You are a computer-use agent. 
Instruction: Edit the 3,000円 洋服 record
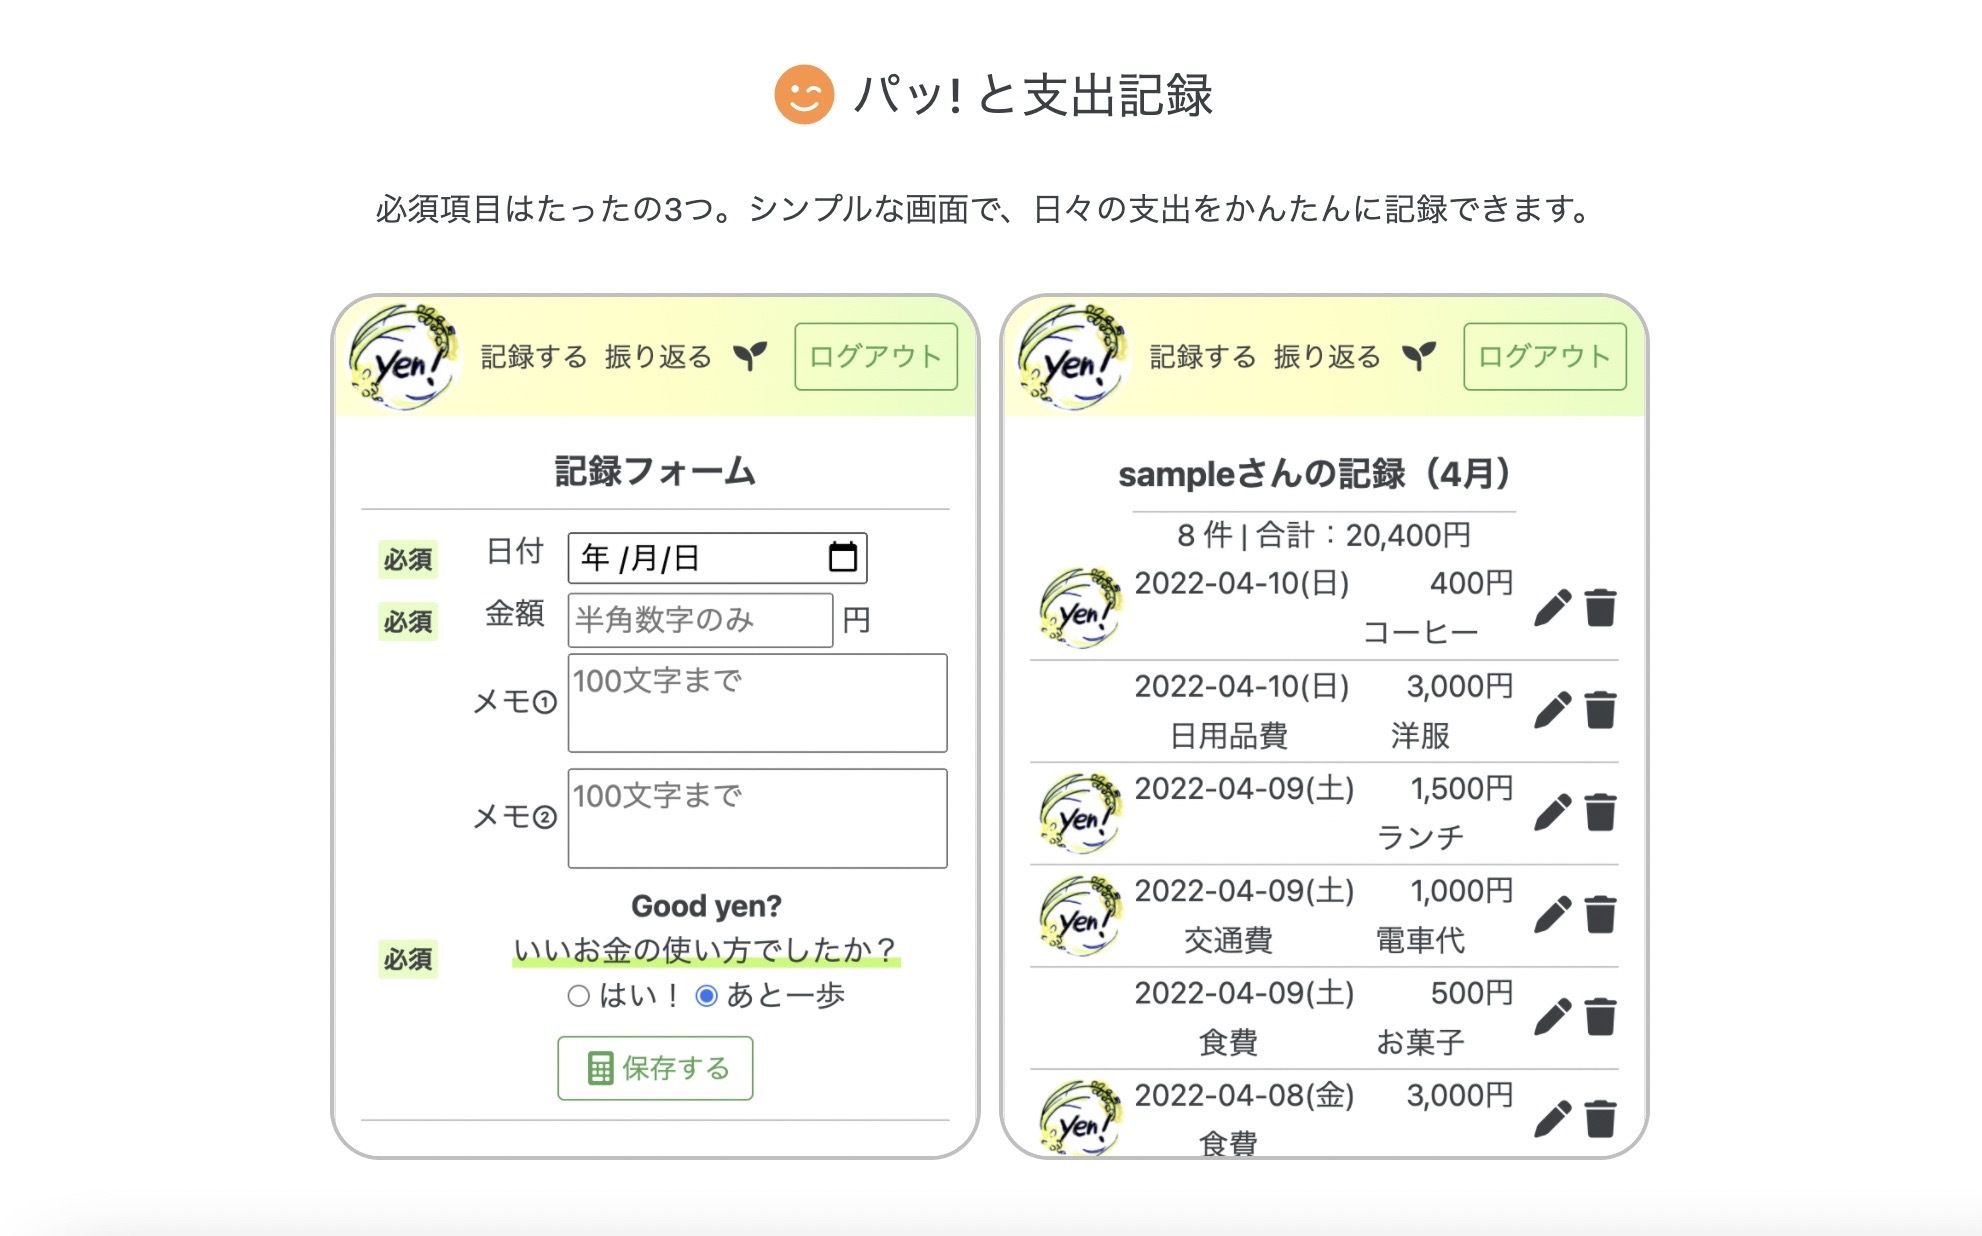pos(1552,711)
